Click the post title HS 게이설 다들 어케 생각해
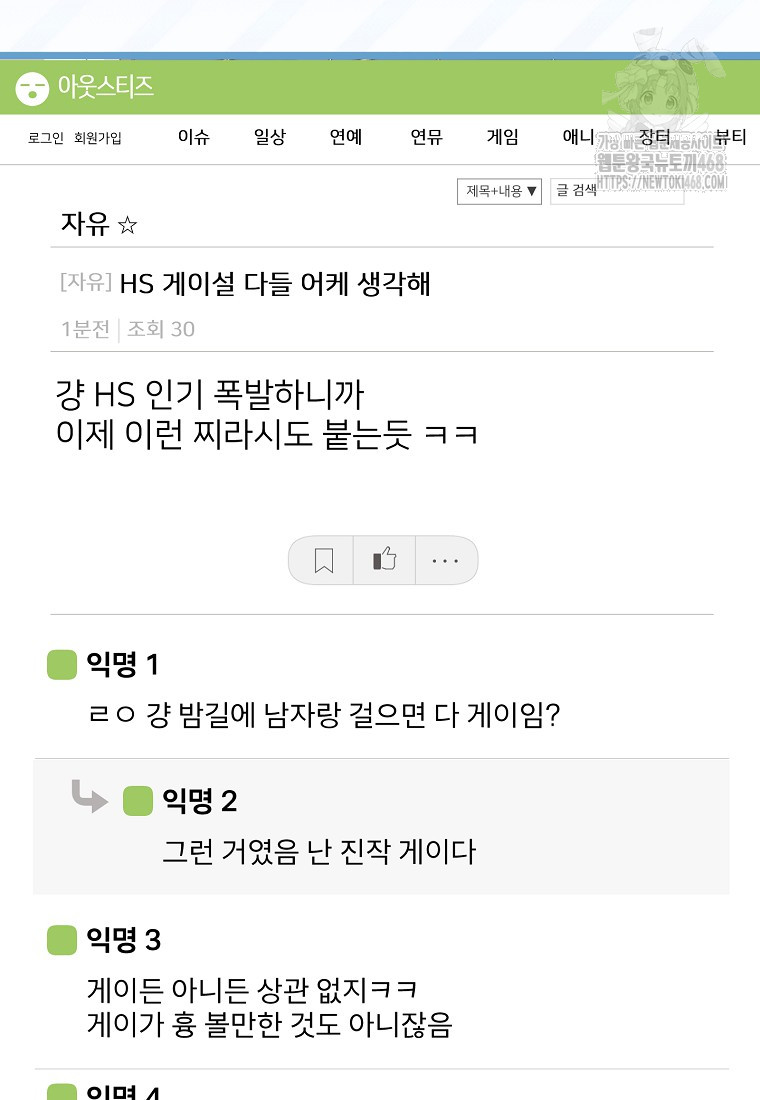This screenshot has width=760, height=1100. coord(275,284)
